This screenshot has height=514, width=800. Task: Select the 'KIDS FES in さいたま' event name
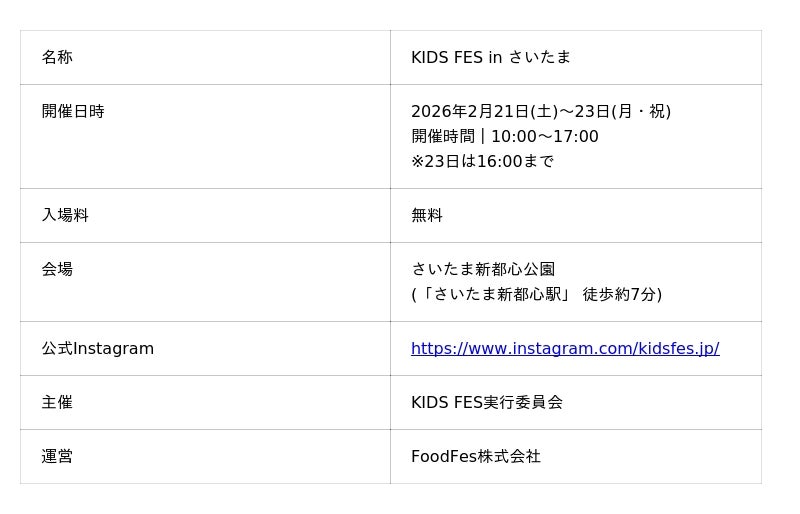pyautogui.click(x=491, y=58)
